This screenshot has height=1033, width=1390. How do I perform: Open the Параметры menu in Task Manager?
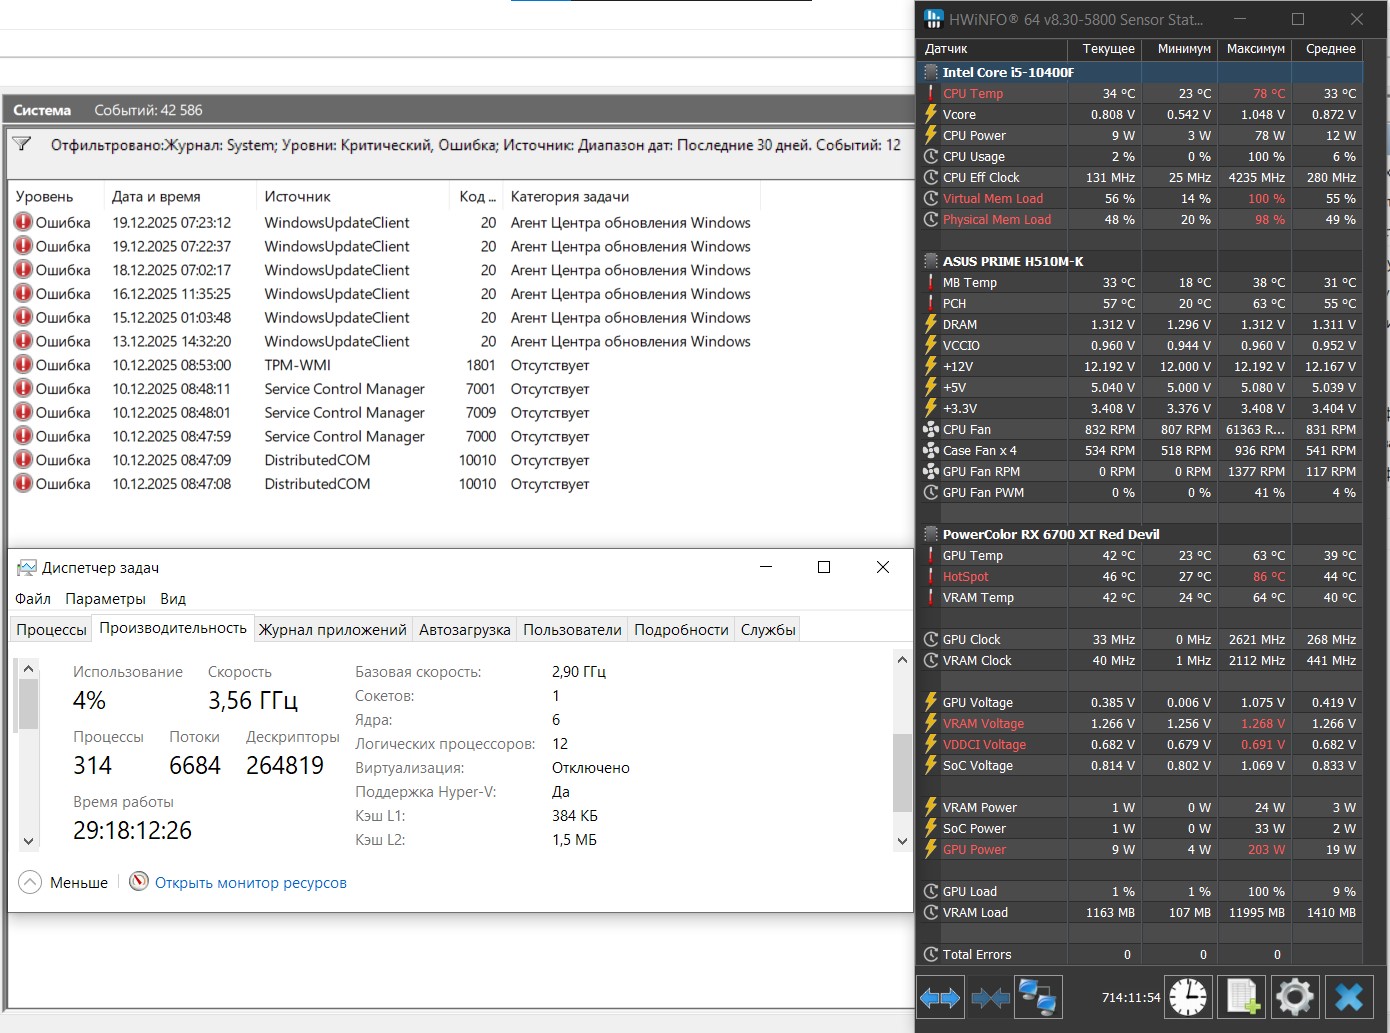[x=105, y=599]
